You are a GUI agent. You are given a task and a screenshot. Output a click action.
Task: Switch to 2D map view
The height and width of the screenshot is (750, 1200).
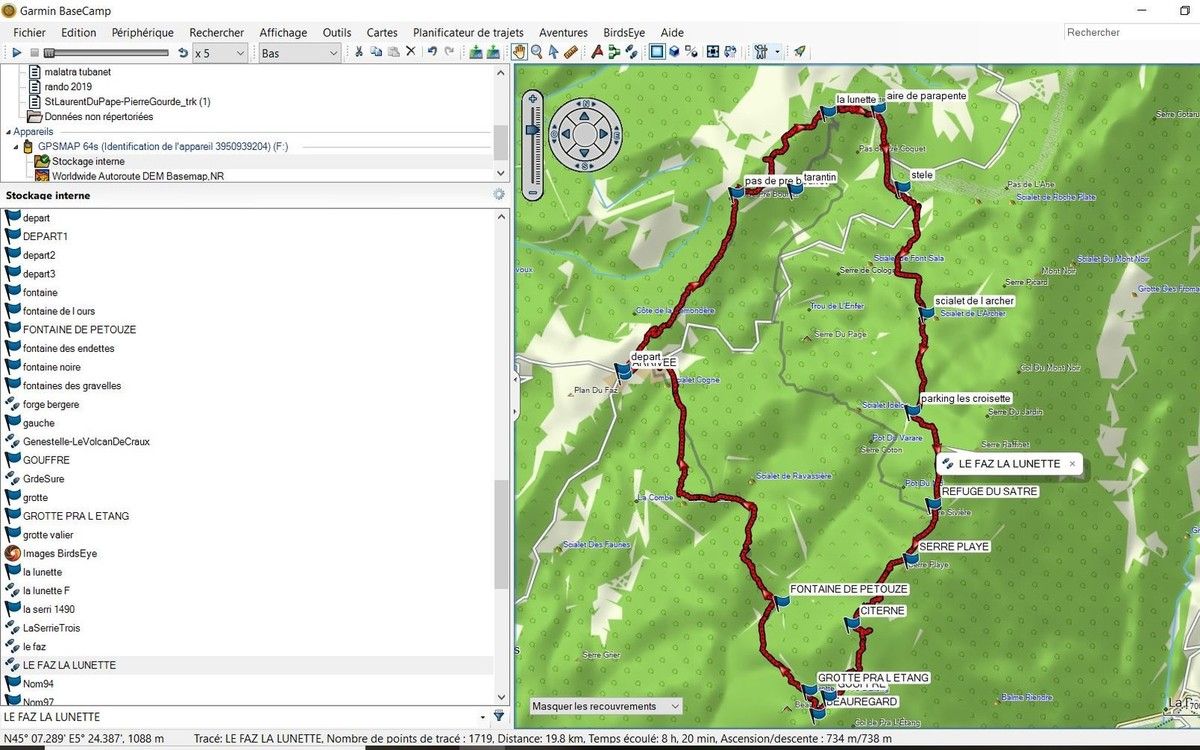click(x=657, y=52)
